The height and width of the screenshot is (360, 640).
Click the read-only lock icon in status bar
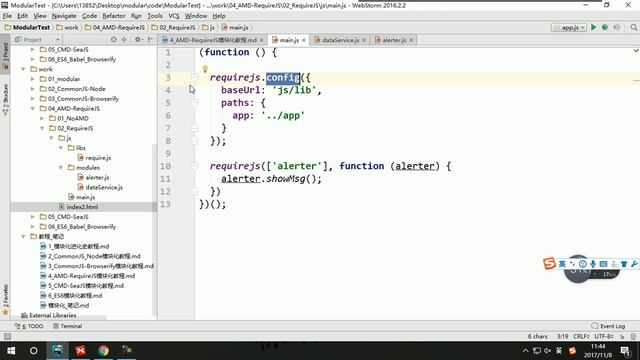point(622,336)
